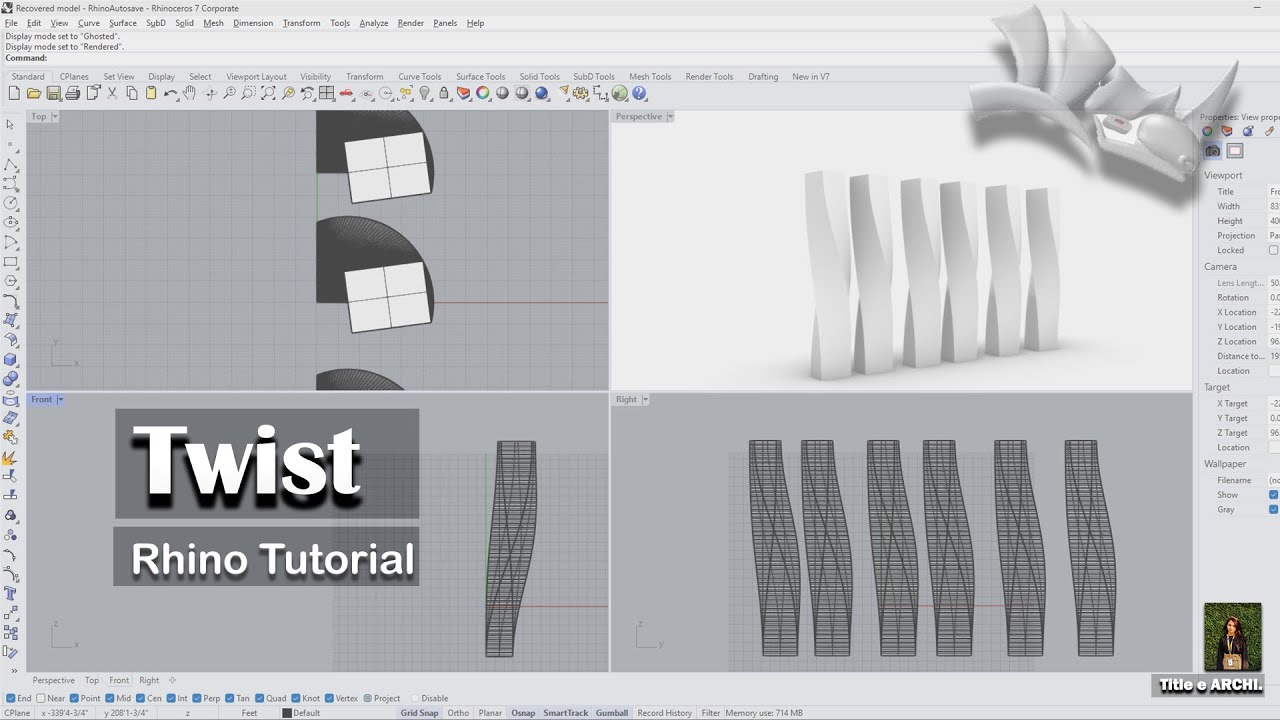Toggle the Vertex osnap checkbox
Image resolution: width=1280 pixels, height=720 pixels.
pyautogui.click(x=329, y=698)
